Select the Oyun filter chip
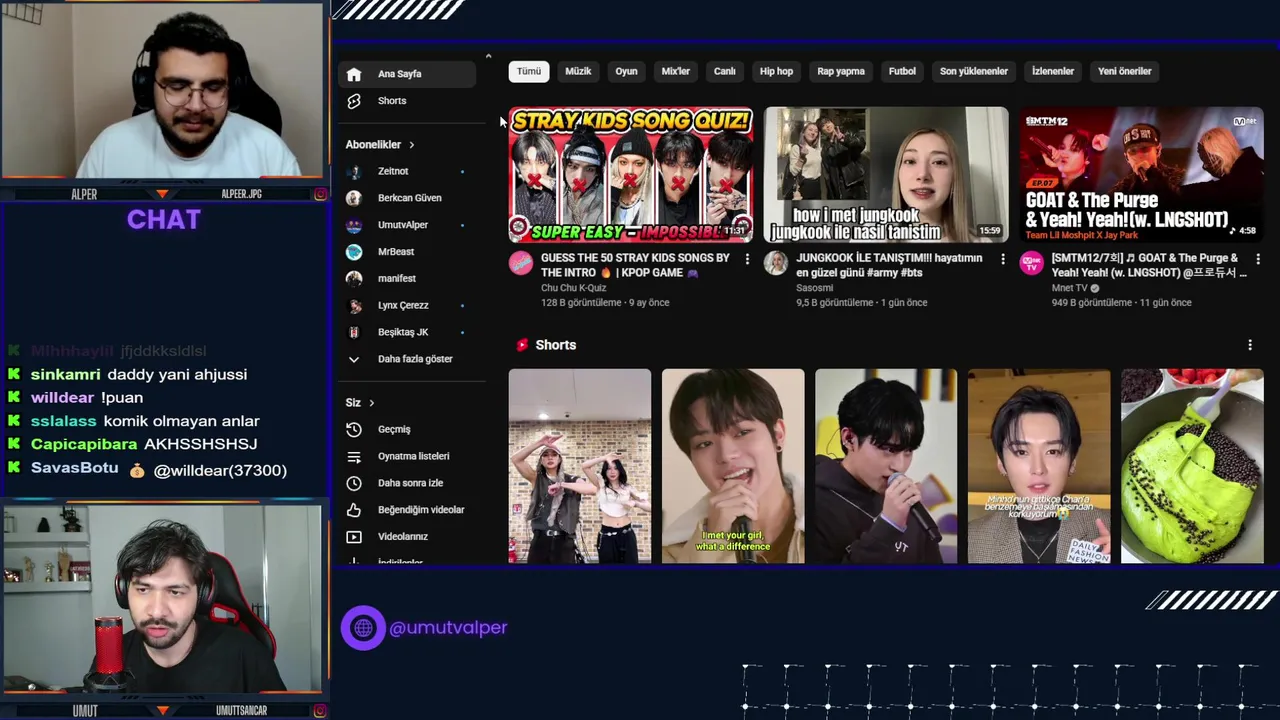 coord(626,71)
